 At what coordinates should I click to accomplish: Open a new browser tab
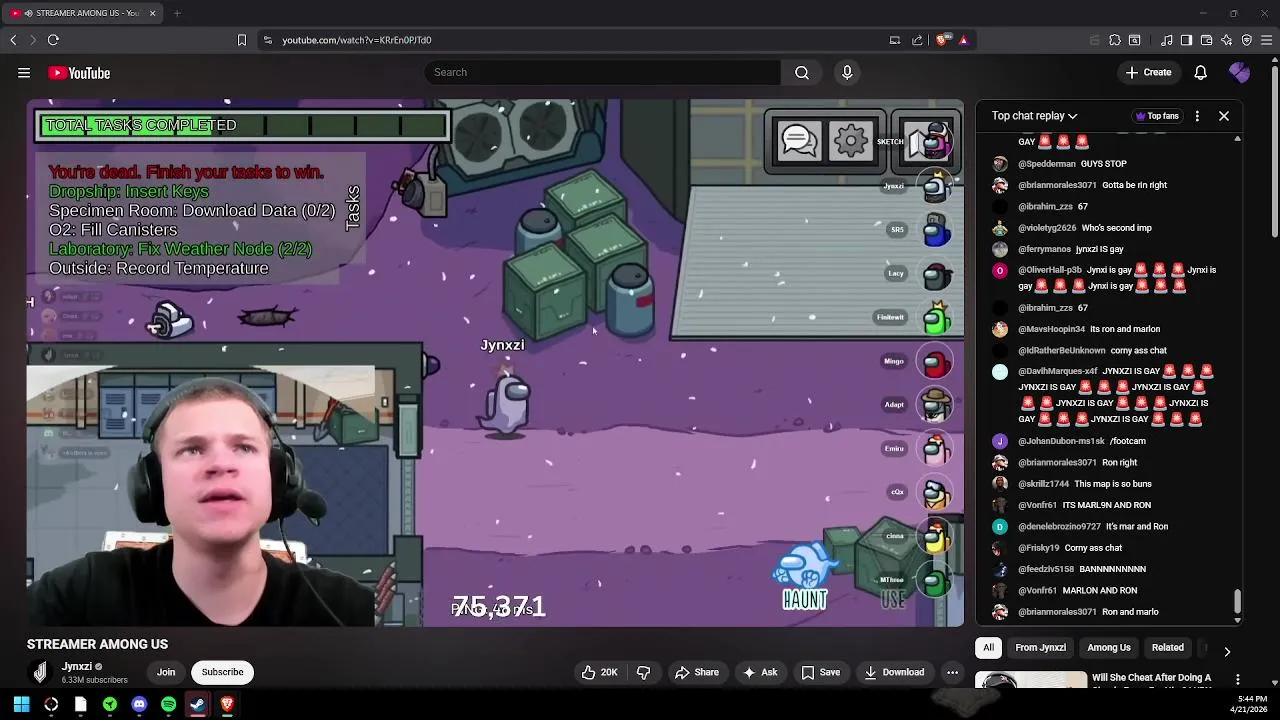point(177,13)
